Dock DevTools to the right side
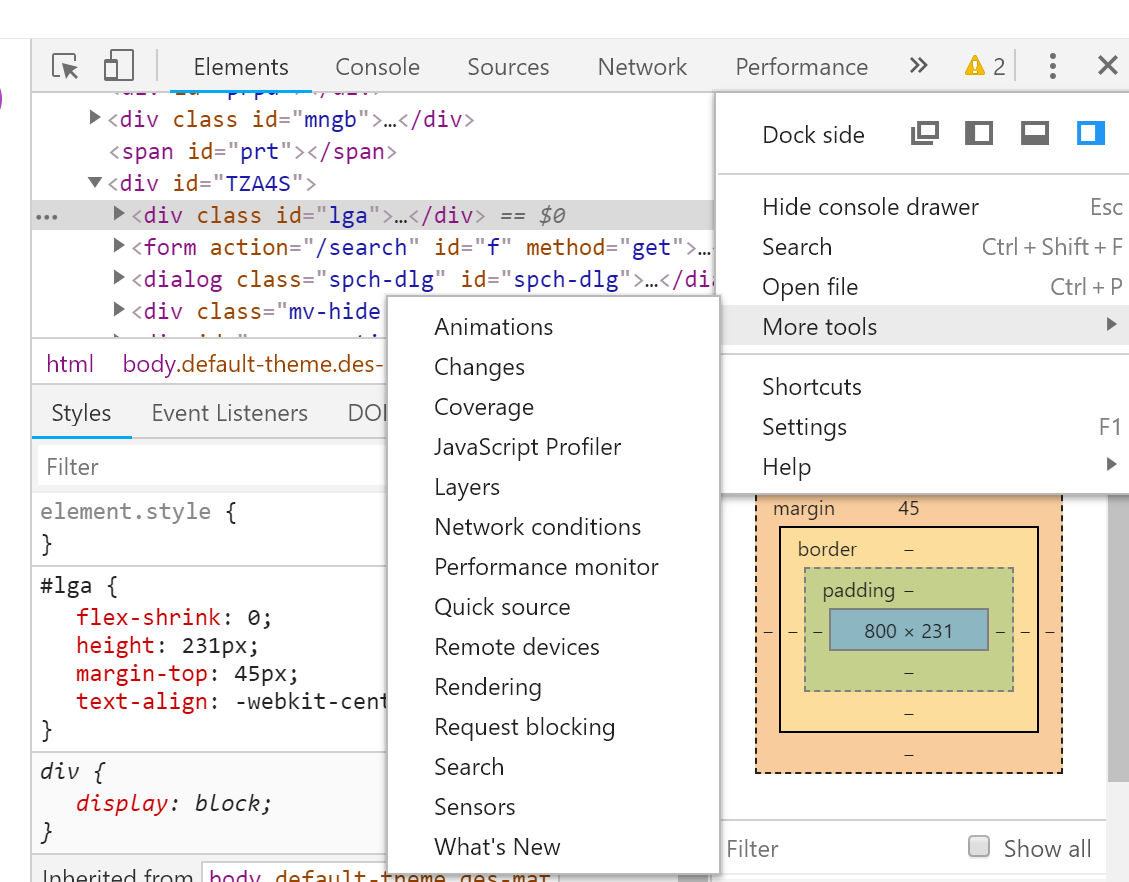This screenshot has width=1129, height=882. click(x=1091, y=134)
